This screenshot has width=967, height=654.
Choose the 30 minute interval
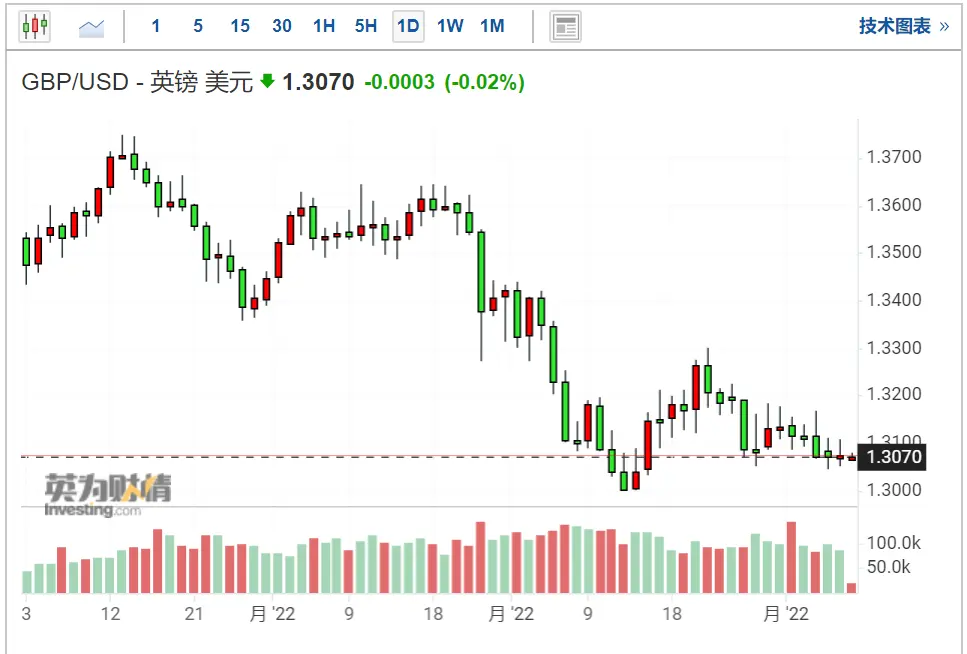[282, 27]
